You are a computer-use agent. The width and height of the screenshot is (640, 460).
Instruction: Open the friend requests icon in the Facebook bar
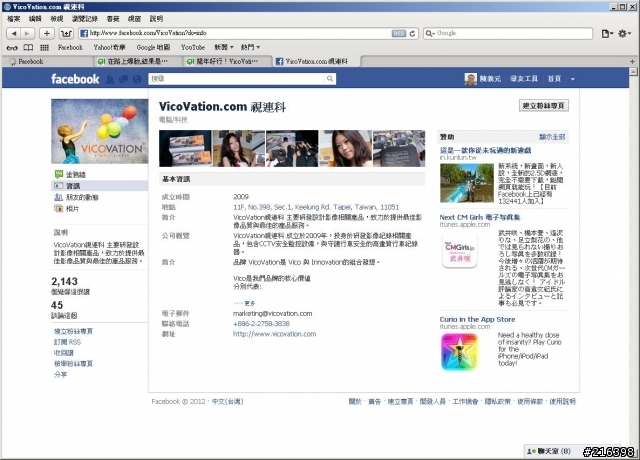(110, 79)
